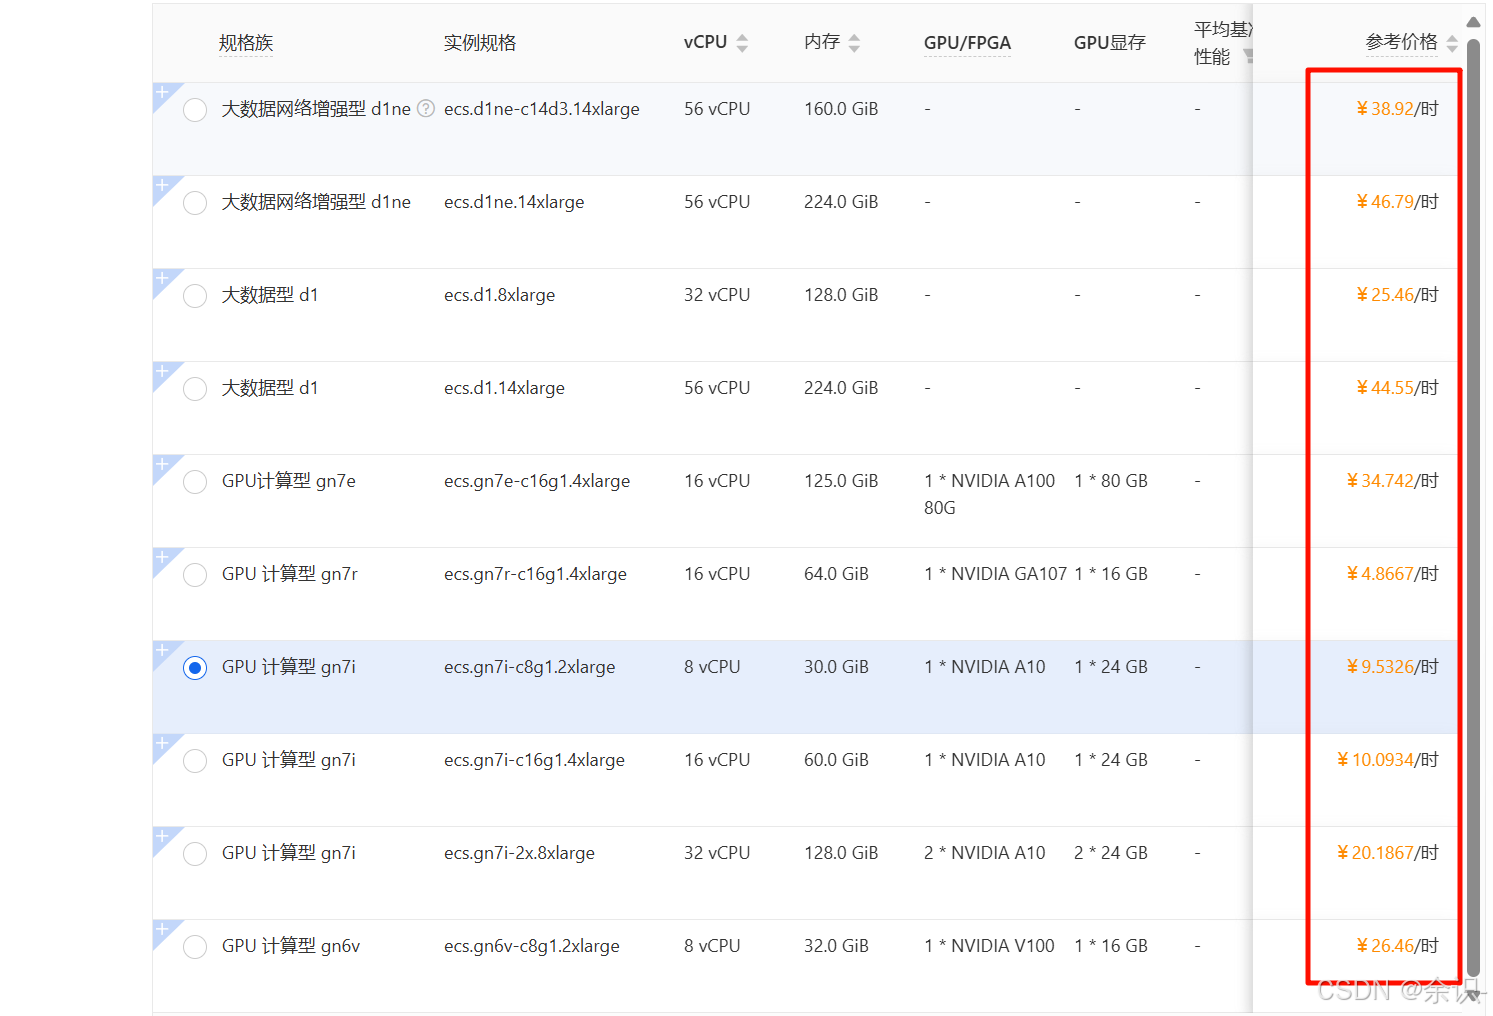Click GPU计算型 gn7e family text

(x=289, y=481)
